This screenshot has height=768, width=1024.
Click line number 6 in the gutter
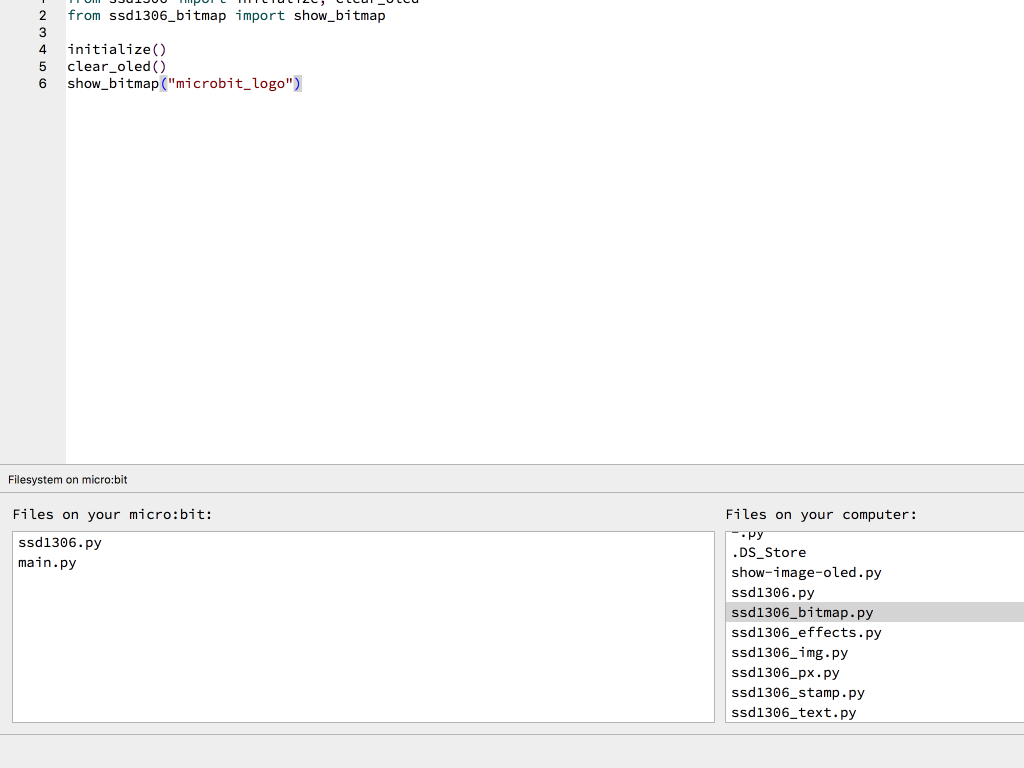point(43,84)
